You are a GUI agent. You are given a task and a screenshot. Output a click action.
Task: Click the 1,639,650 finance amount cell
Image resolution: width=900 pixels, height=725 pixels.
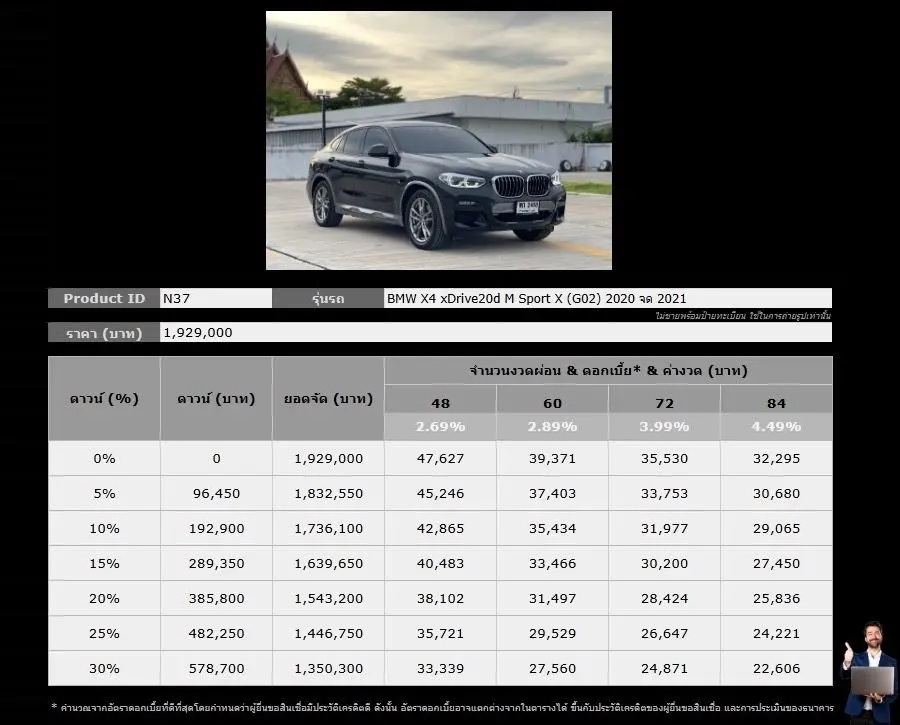tap(328, 563)
